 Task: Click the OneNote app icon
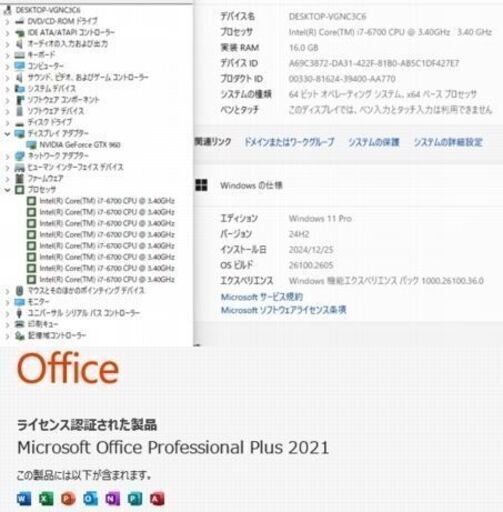click(113, 498)
